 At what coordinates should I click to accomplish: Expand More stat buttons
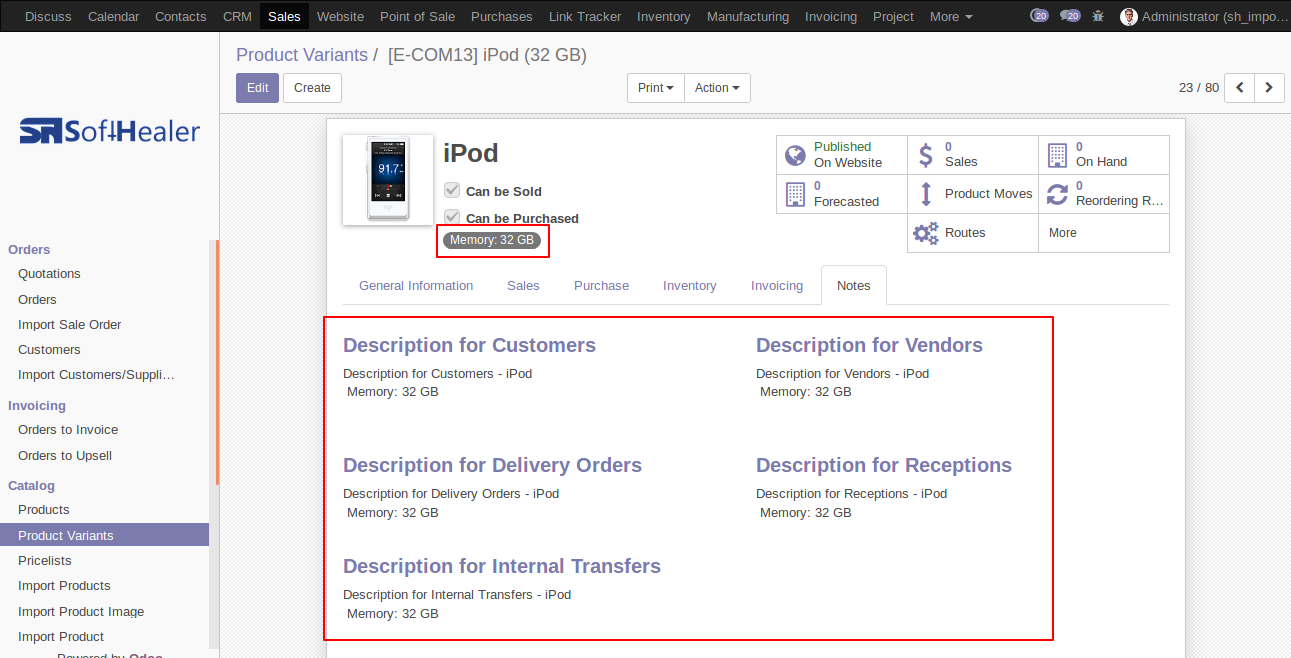coord(1104,233)
